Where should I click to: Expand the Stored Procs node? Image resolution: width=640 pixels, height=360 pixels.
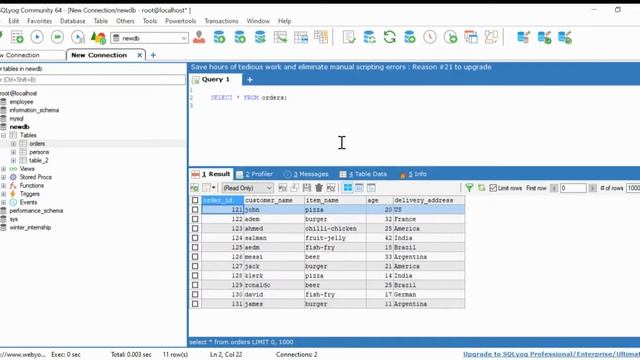click(4, 177)
